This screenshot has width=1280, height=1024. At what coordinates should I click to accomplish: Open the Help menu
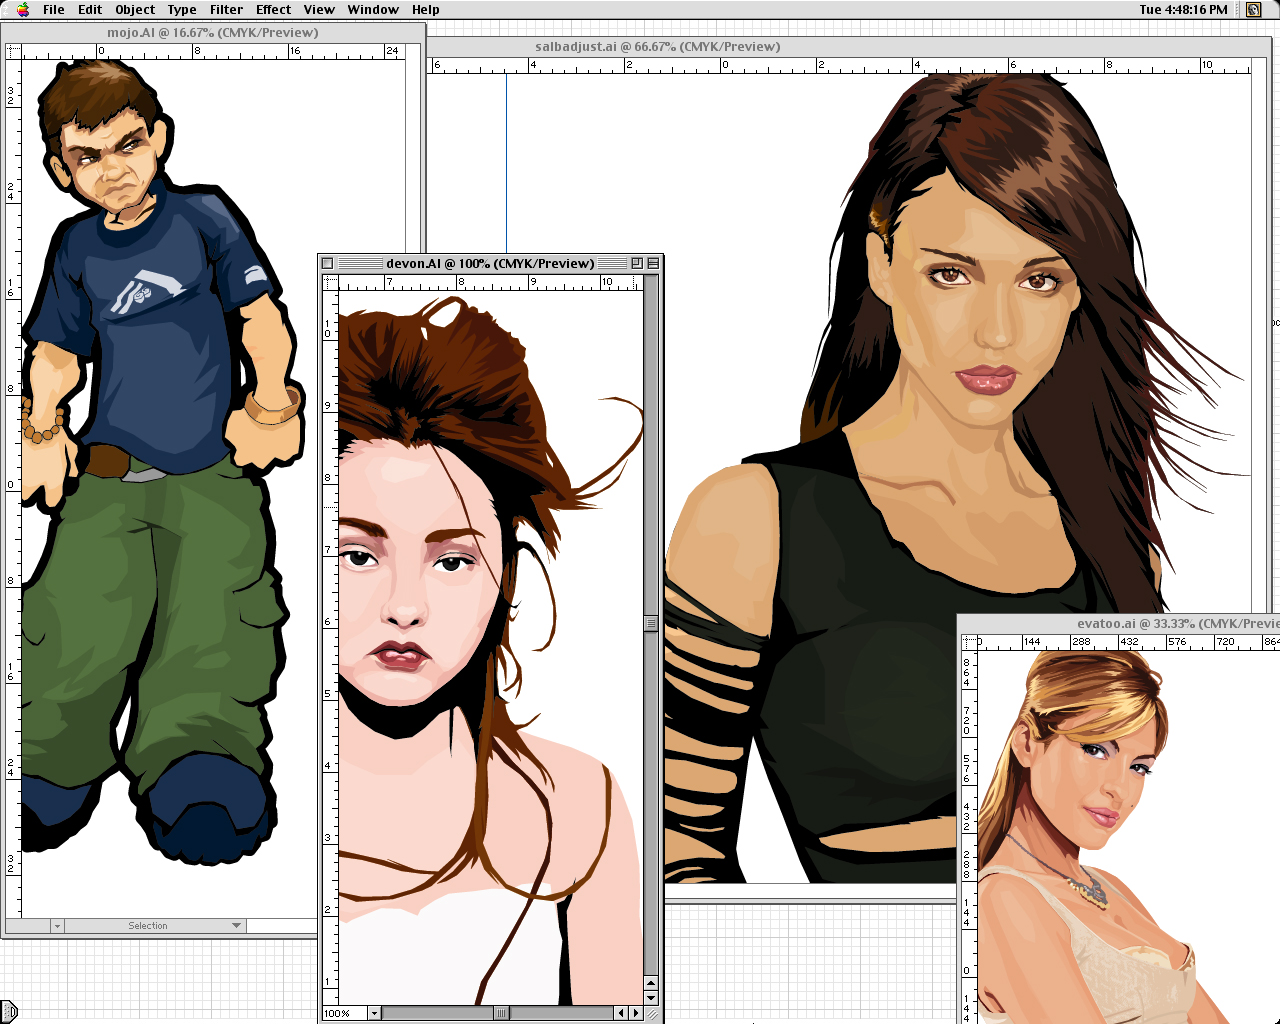426,9
